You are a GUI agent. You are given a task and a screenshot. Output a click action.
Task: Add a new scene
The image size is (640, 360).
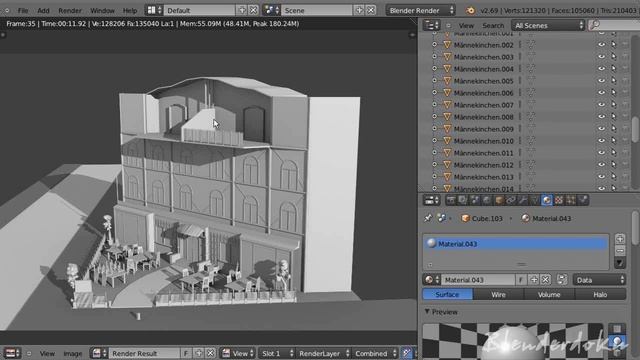tap(359, 10)
